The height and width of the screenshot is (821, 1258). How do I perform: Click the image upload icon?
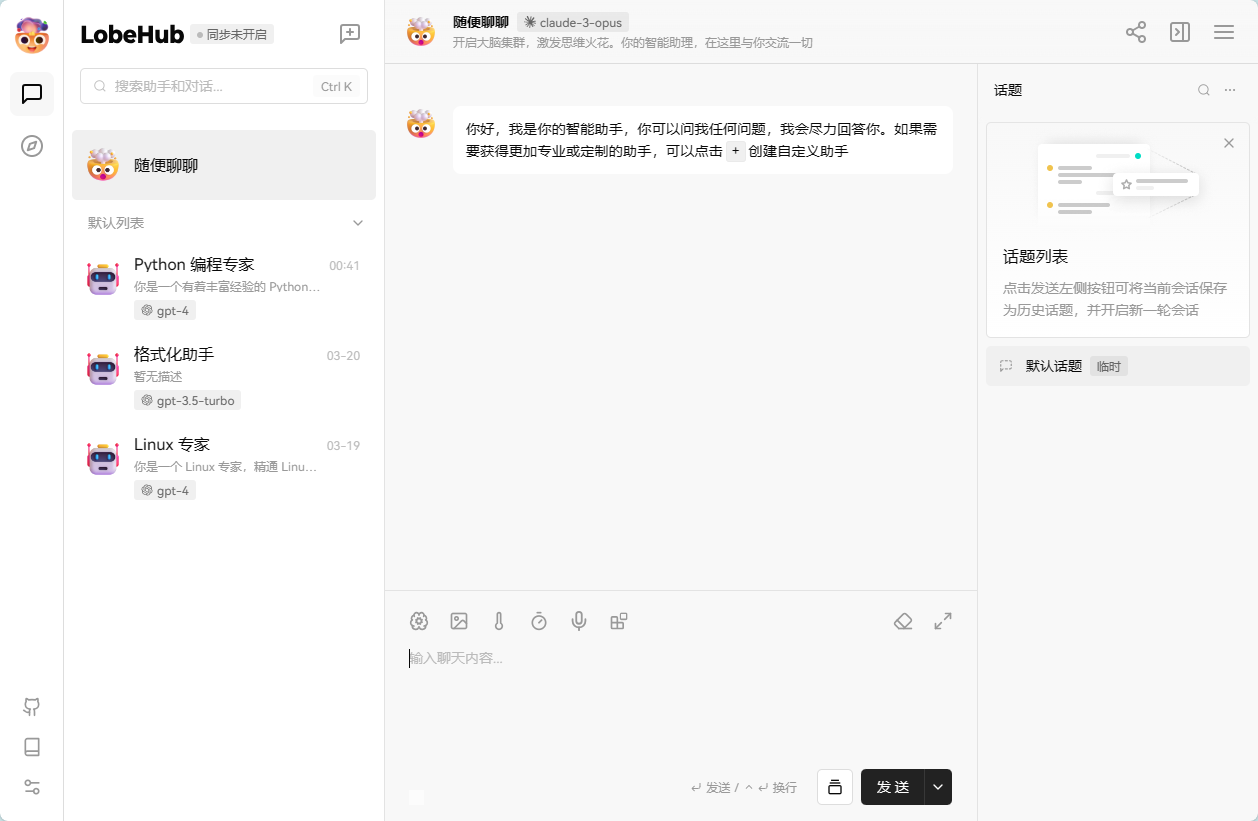[459, 621]
